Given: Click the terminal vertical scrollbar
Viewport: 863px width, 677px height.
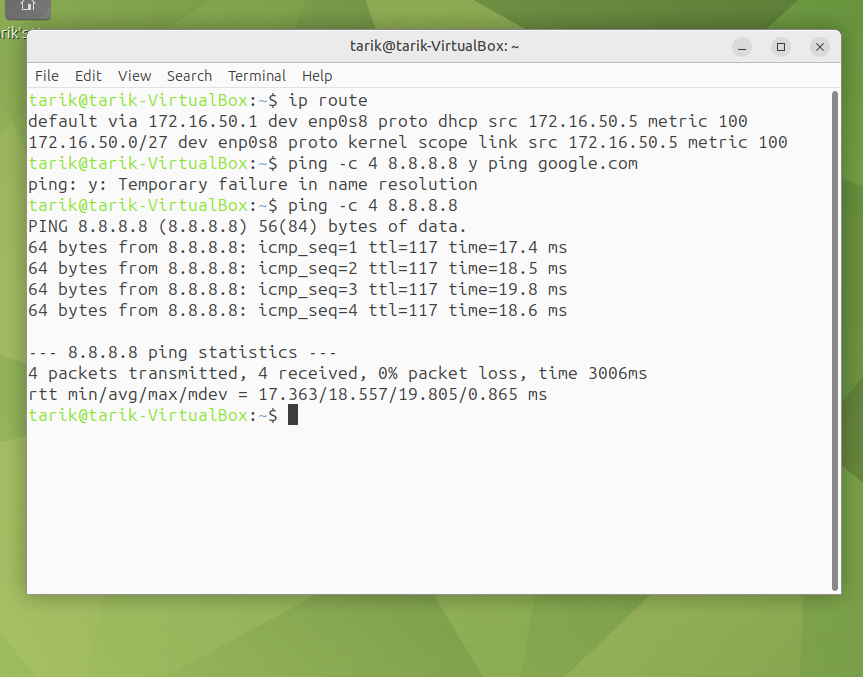Looking at the screenshot, I should click(x=835, y=341).
